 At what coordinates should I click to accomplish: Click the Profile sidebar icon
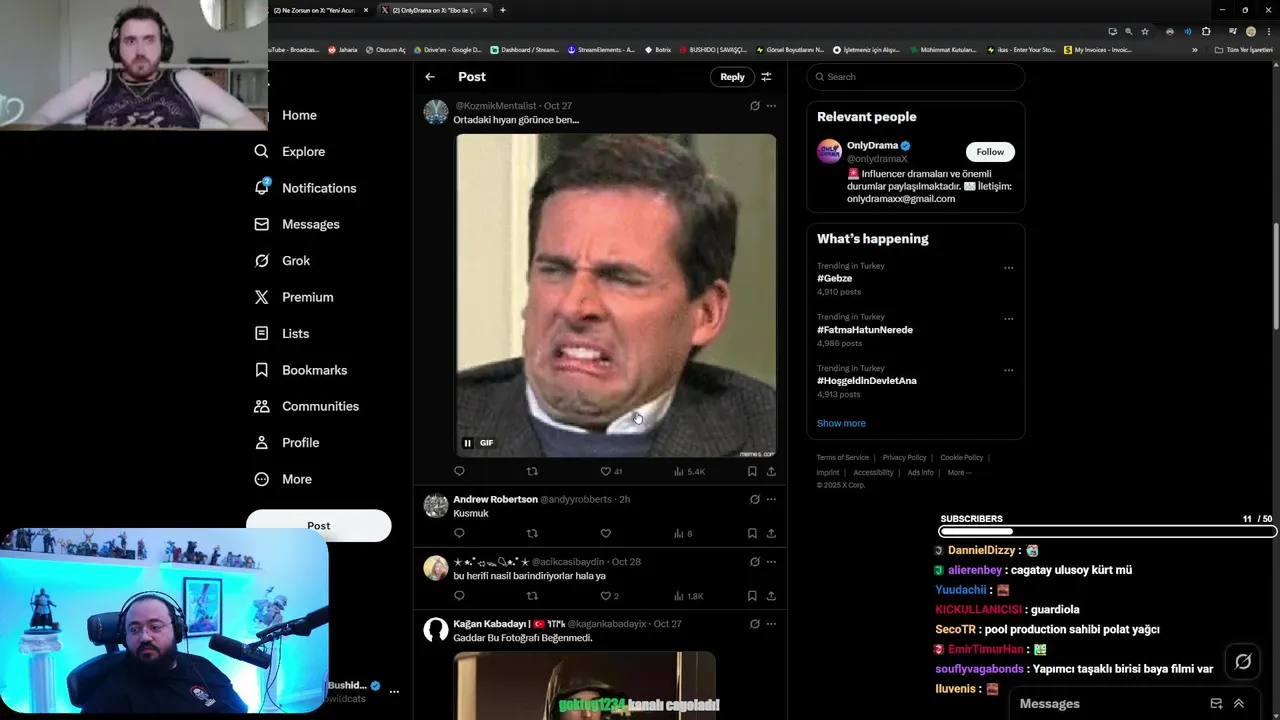point(262,442)
